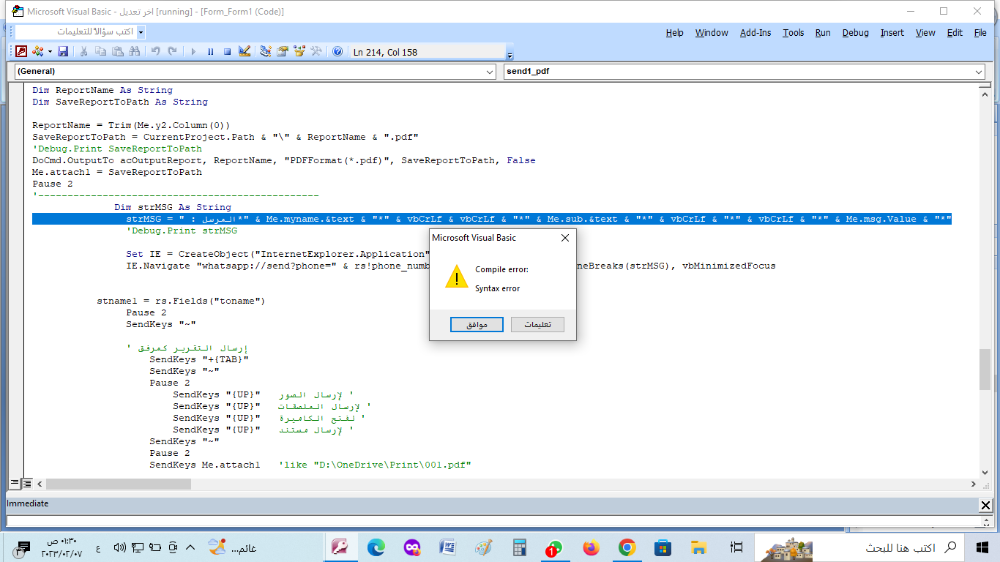1000x562 pixels.
Task: Stop execution with the Reset icon
Action: click(x=227, y=52)
